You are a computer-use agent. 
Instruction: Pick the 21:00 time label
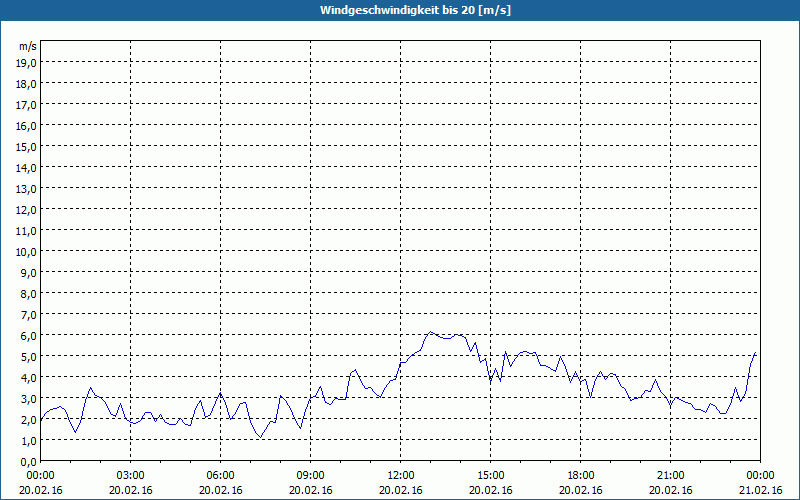pos(670,476)
